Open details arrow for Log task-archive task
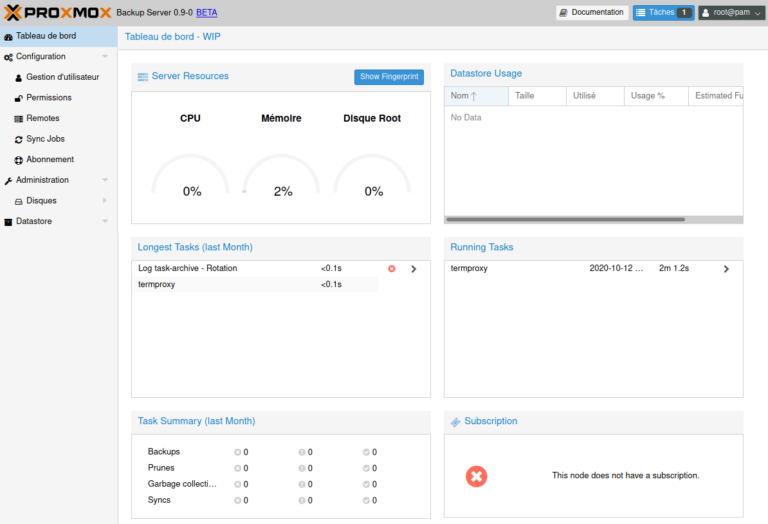 coord(414,269)
